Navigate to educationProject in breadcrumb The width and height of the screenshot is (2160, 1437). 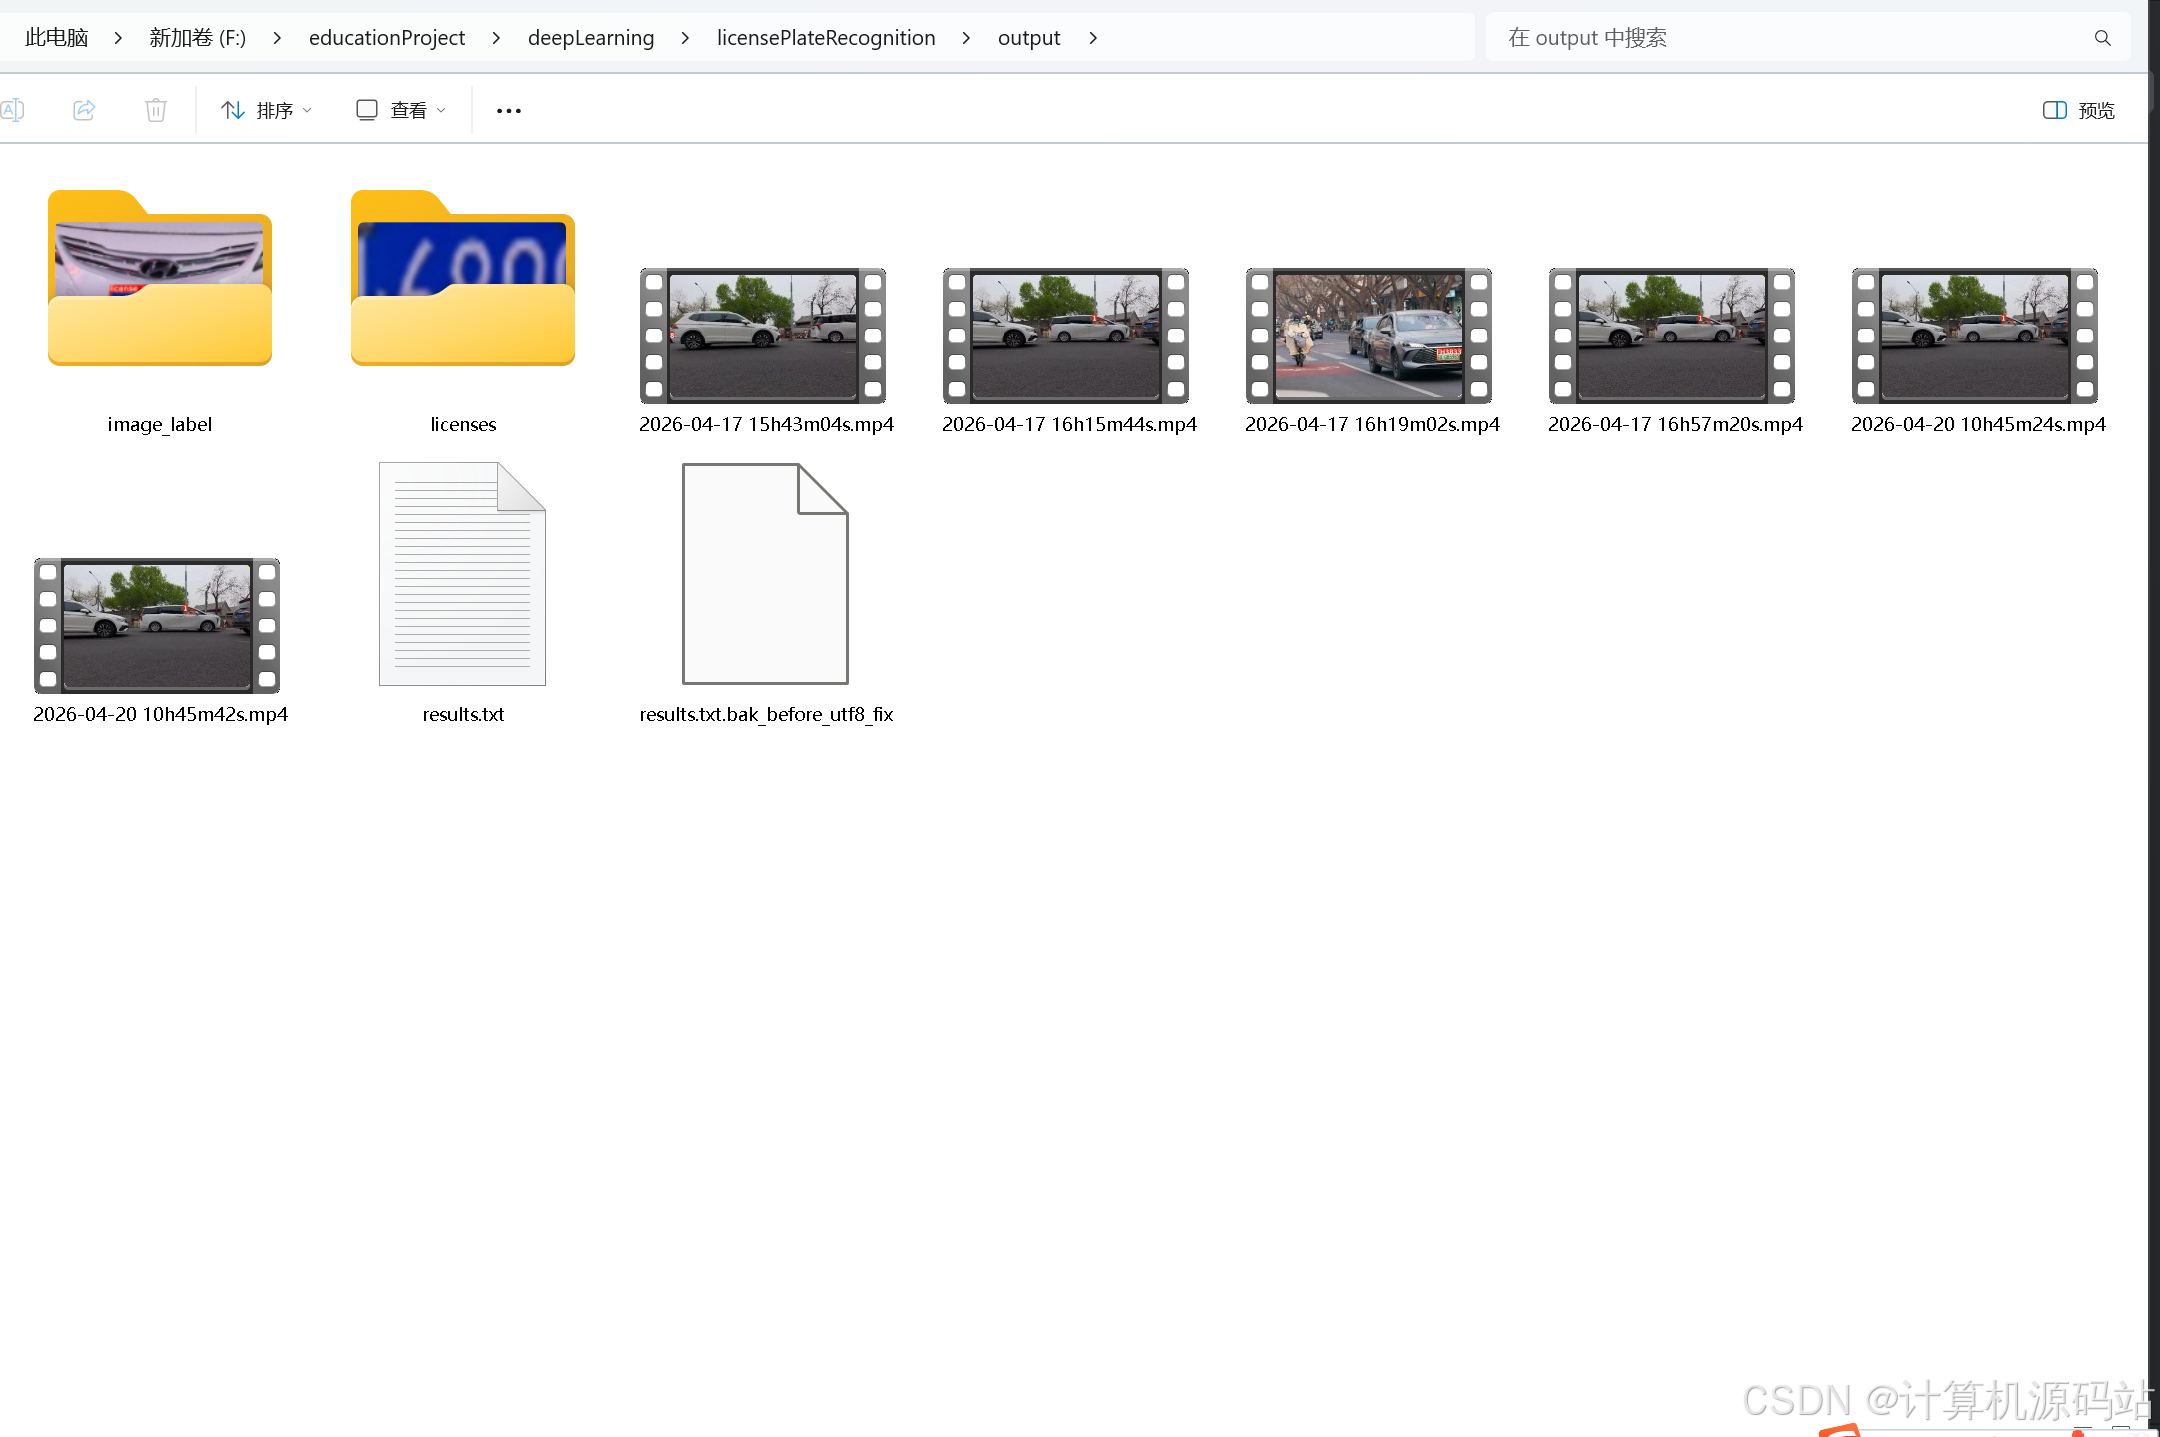pyautogui.click(x=386, y=38)
